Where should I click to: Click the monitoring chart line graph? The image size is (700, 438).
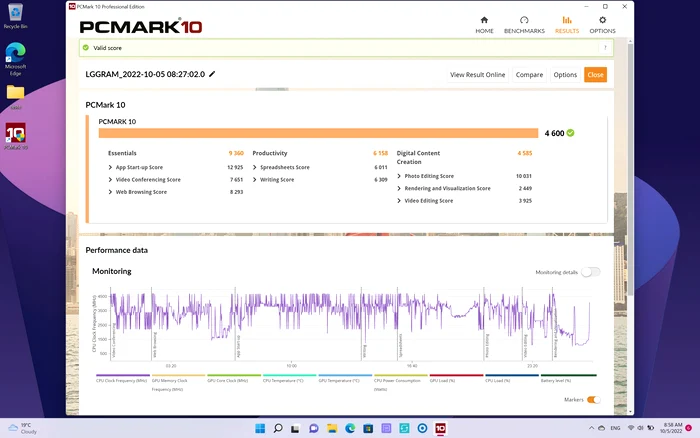tap(350, 326)
